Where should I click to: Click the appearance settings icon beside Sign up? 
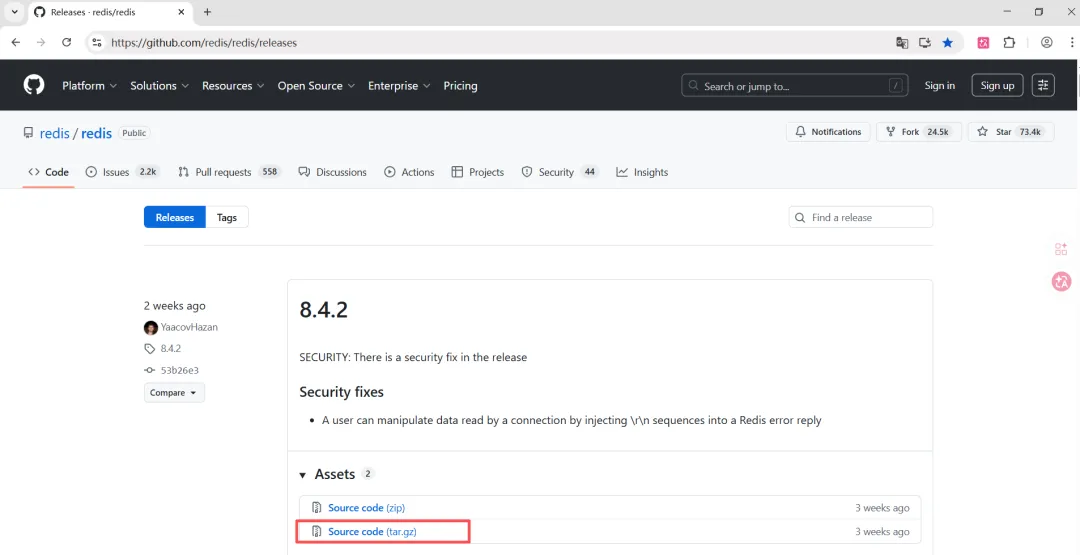point(1043,85)
